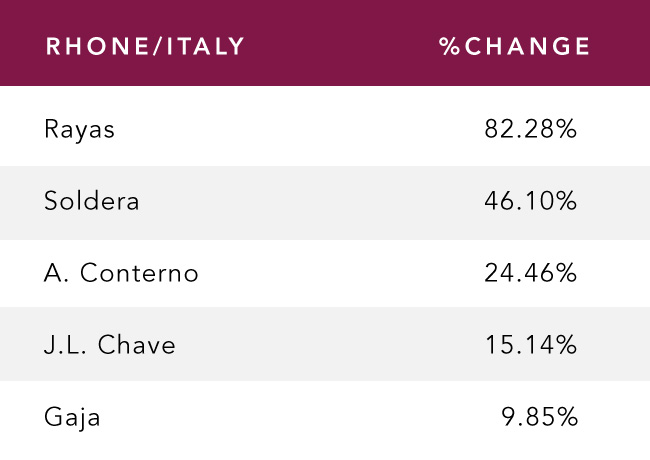Click the 82.28% value for Rayas
Screen dimensions: 650x460
click(530, 128)
